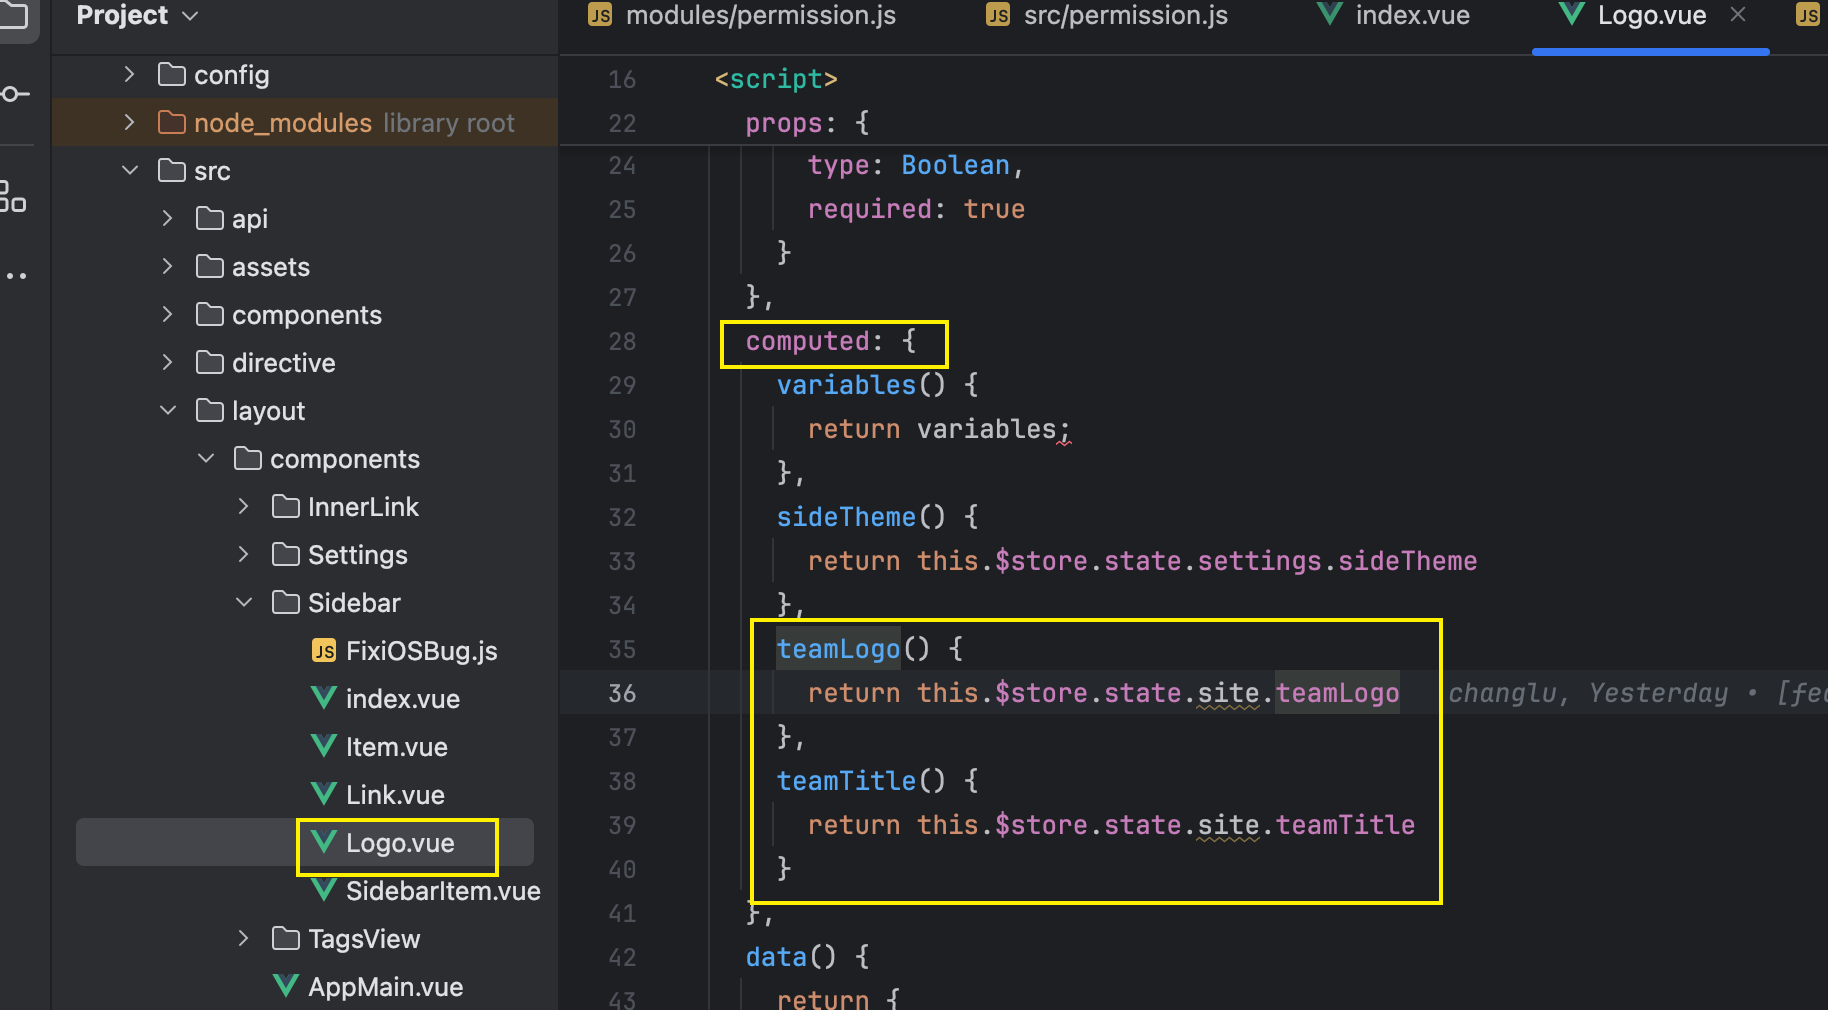Select the layout folder icon
Screen dimensions: 1828x1010
(210, 411)
